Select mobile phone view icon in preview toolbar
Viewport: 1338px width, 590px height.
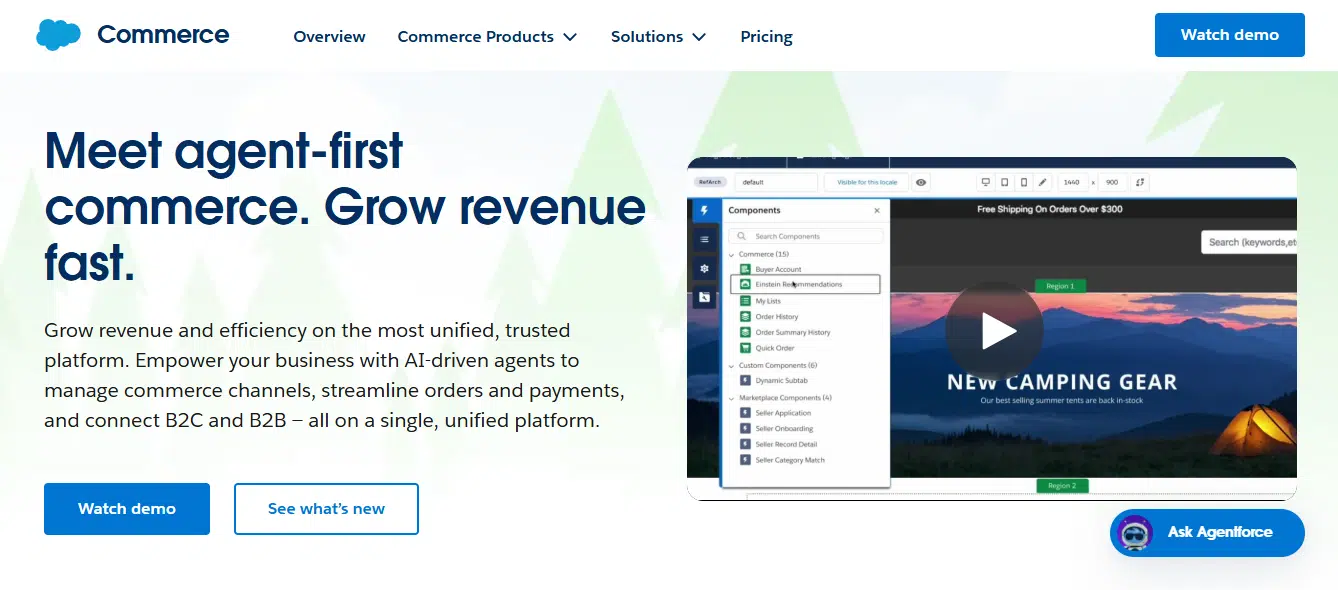pyautogui.click(x=1023, y=183)
